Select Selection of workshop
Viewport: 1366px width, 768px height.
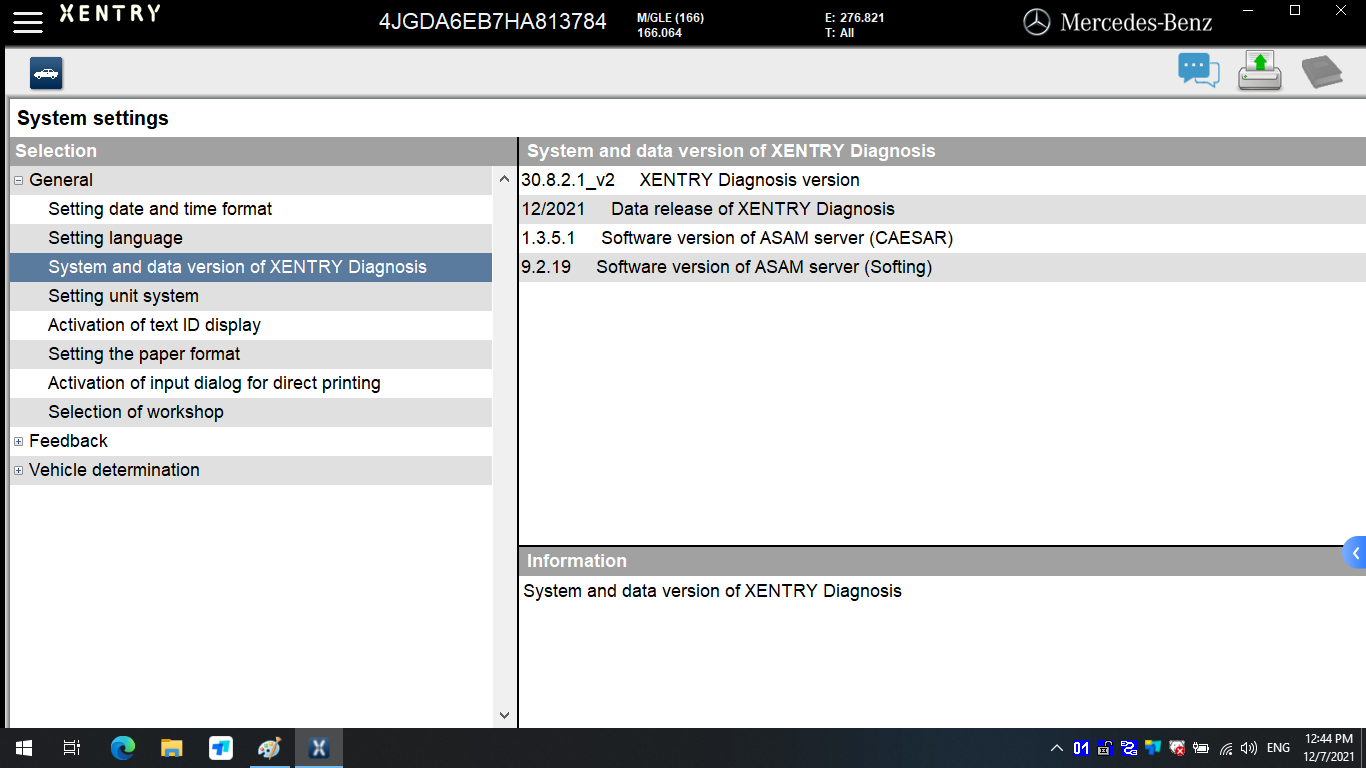click(x=251, y=412)
